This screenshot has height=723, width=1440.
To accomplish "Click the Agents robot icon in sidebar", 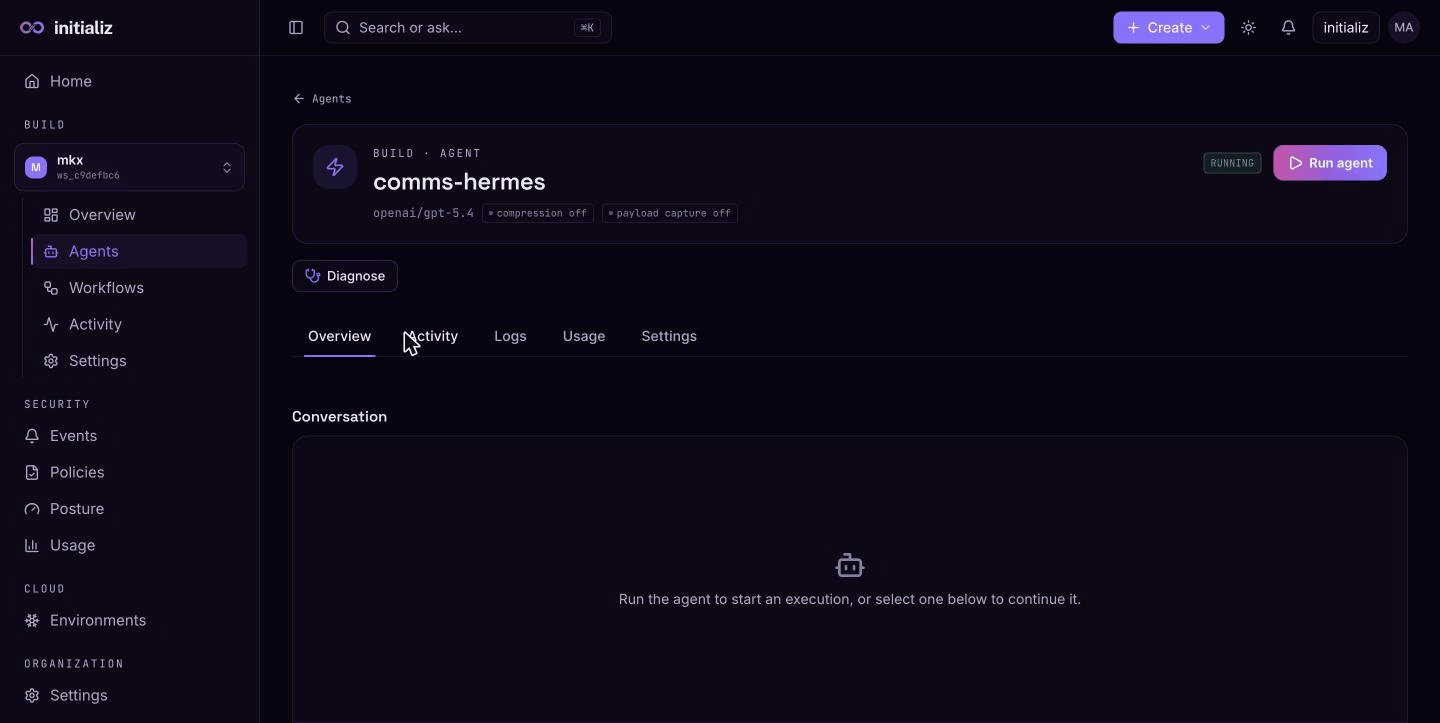I will pos(51,251).
